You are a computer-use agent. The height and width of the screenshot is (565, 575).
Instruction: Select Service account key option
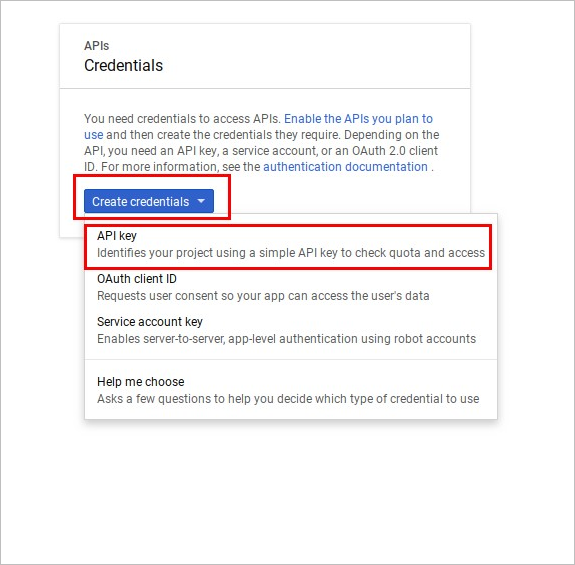point(291,330)
